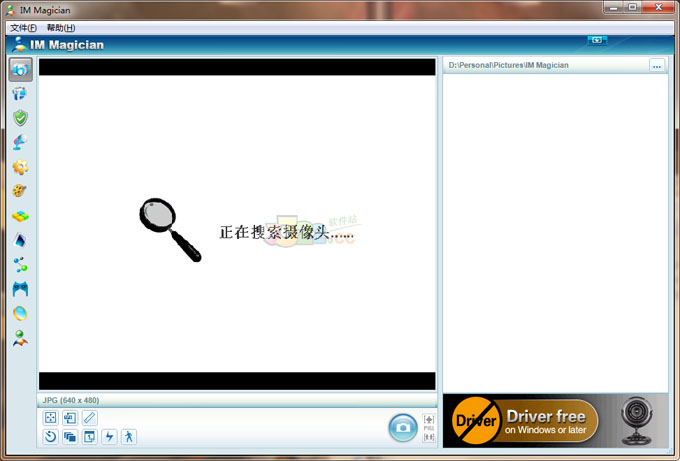Click the camera search preview area
The width and height of the screenshot is (680, 461).
pyautogui.click(x=237, y=224)
